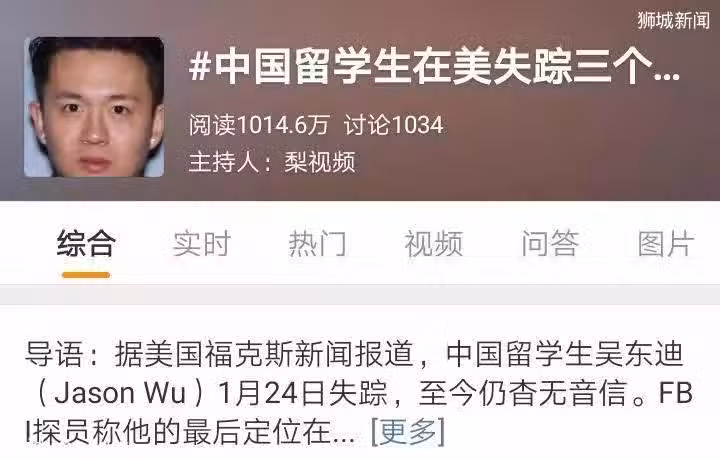Tap the gray divider bar below the tabs
This screenshot has width=720, height=460.
point(360,294)
